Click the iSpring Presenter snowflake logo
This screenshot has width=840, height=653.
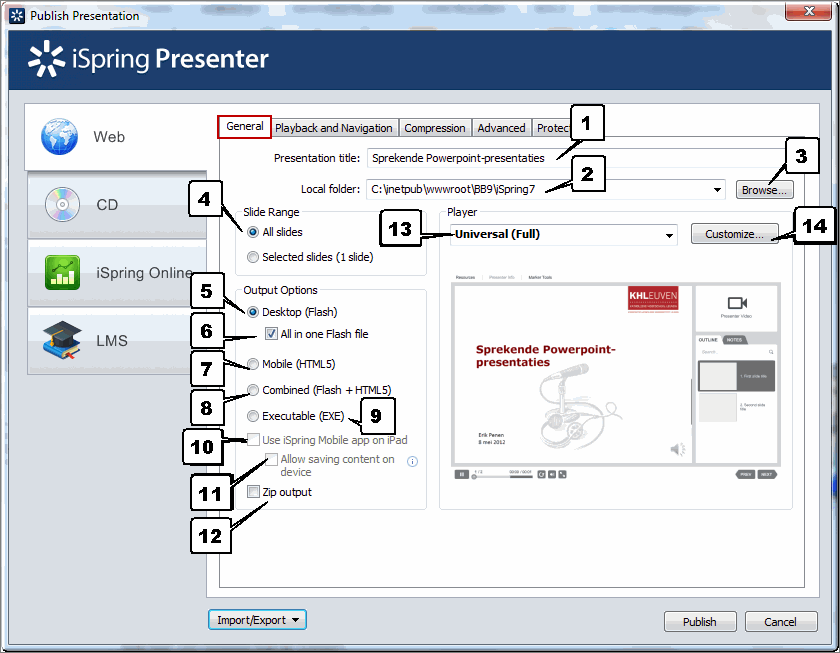click(x=46, y=58)
